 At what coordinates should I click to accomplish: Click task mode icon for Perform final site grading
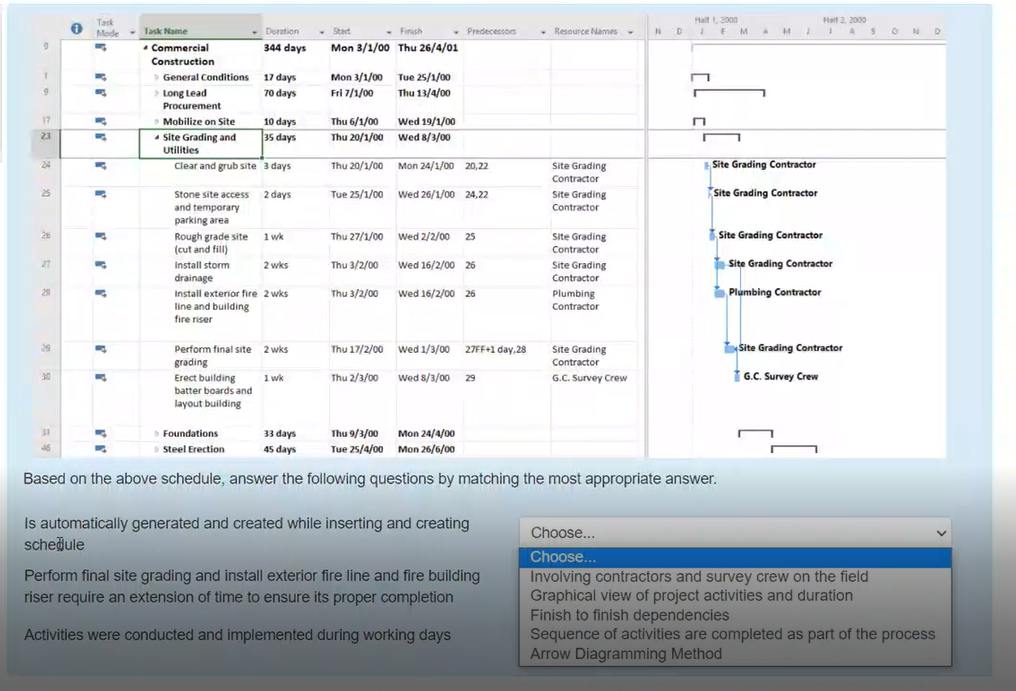[x=101, y=350]
